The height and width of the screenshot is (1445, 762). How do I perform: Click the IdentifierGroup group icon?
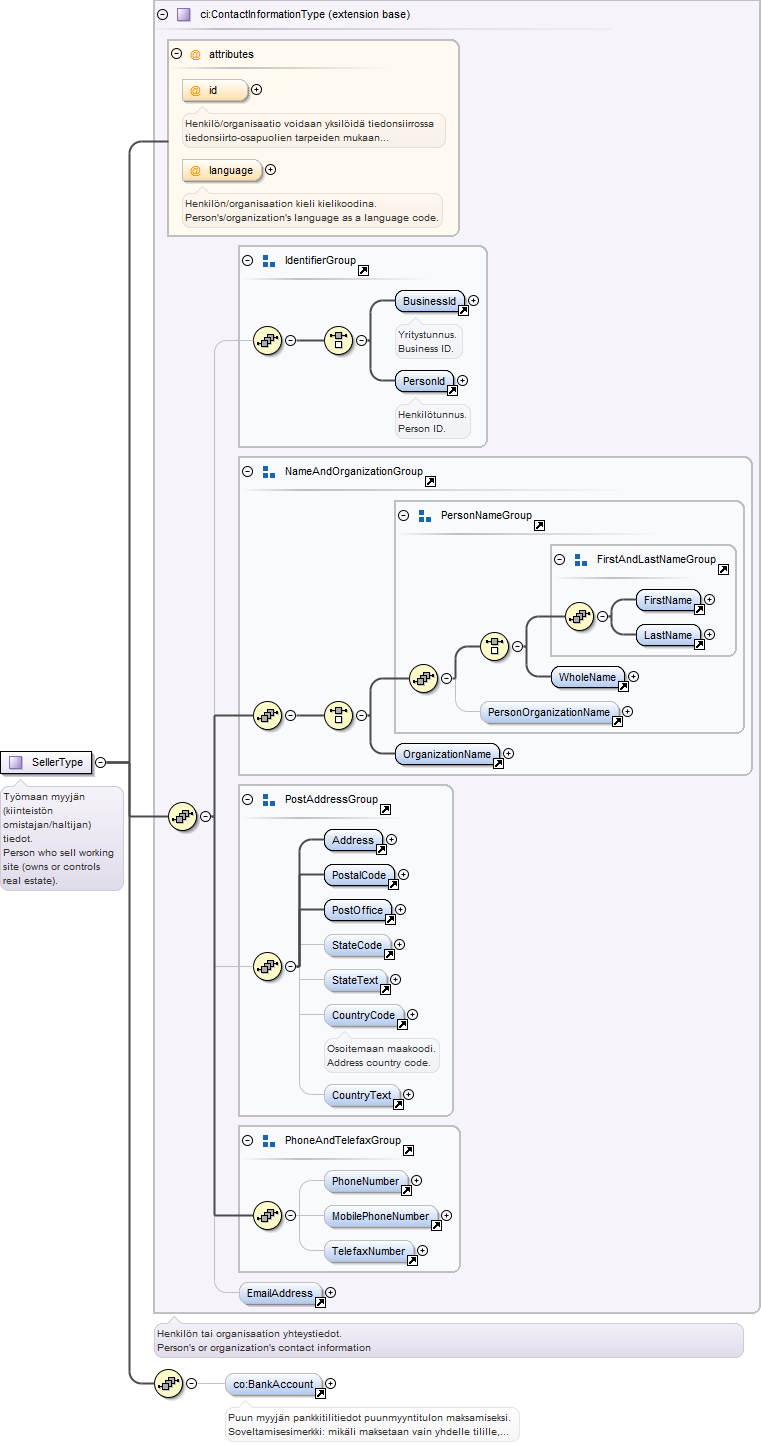[x=268, y=260]
